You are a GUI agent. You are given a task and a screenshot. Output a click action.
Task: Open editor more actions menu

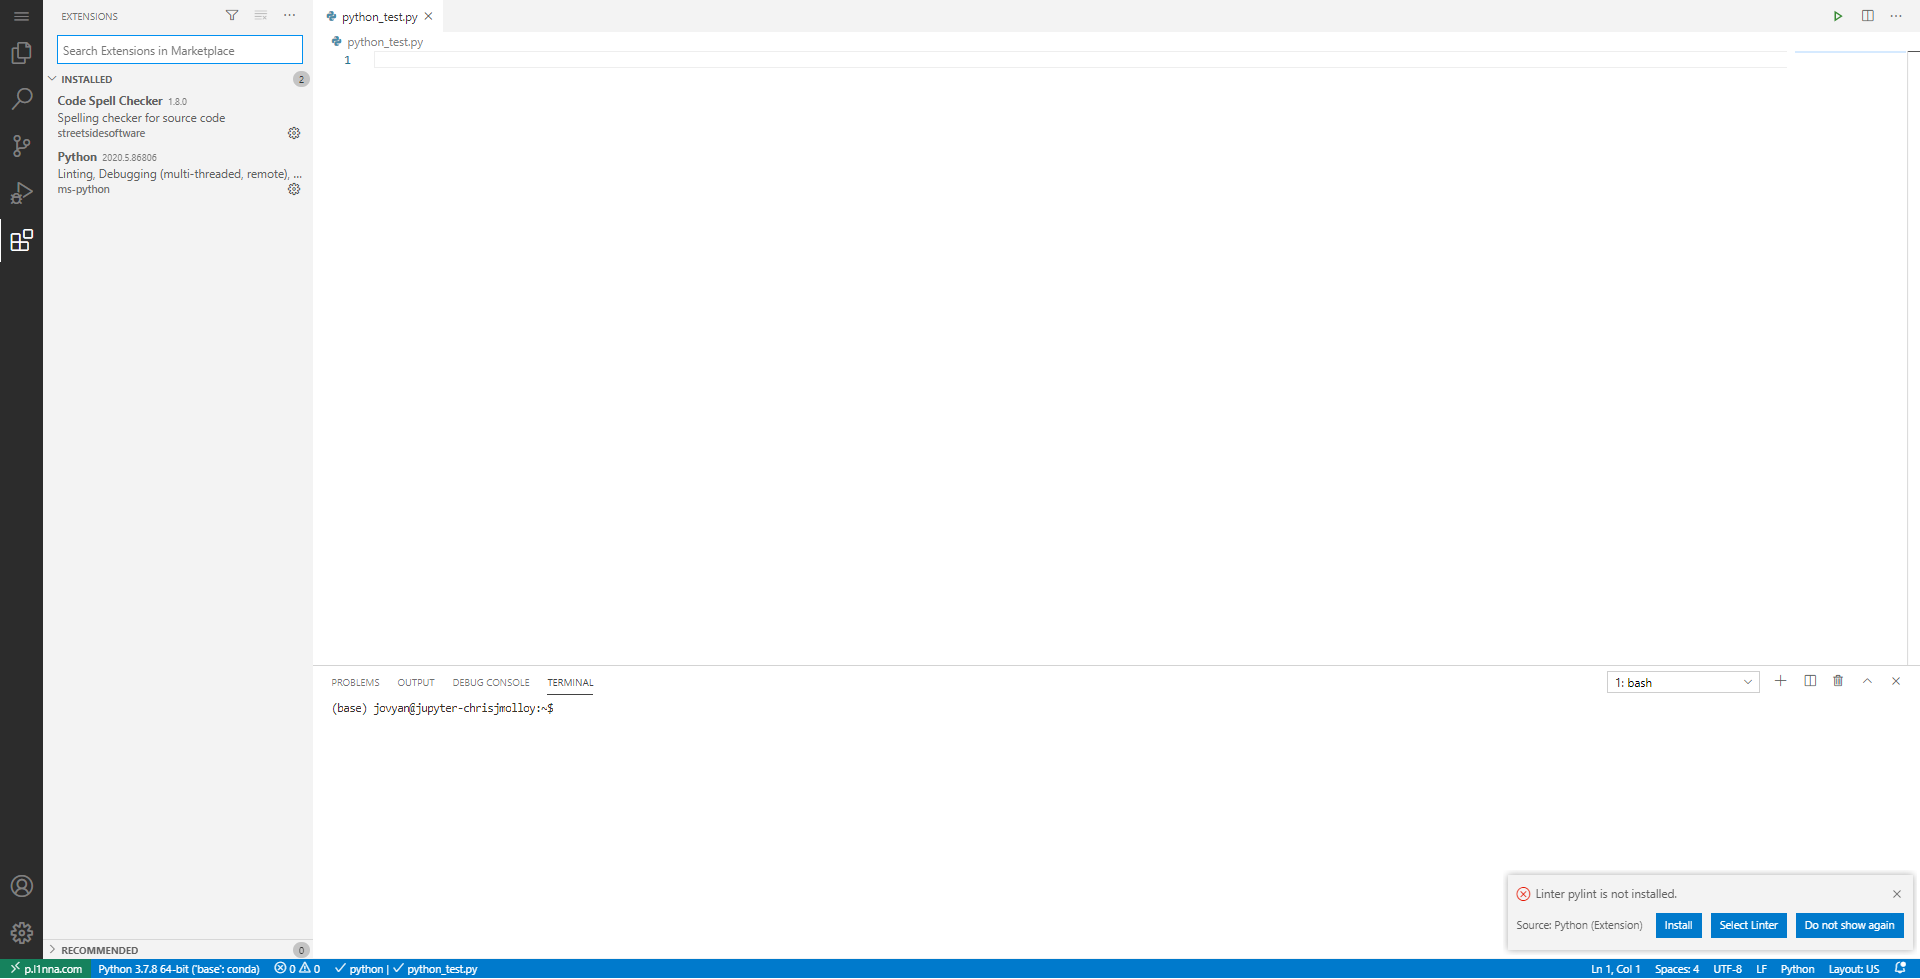(x=1896, y=16)
